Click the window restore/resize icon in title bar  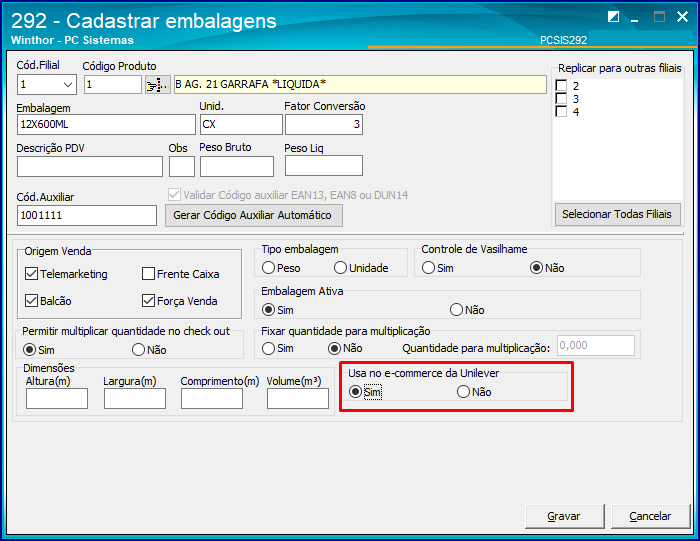click(613, 17)
